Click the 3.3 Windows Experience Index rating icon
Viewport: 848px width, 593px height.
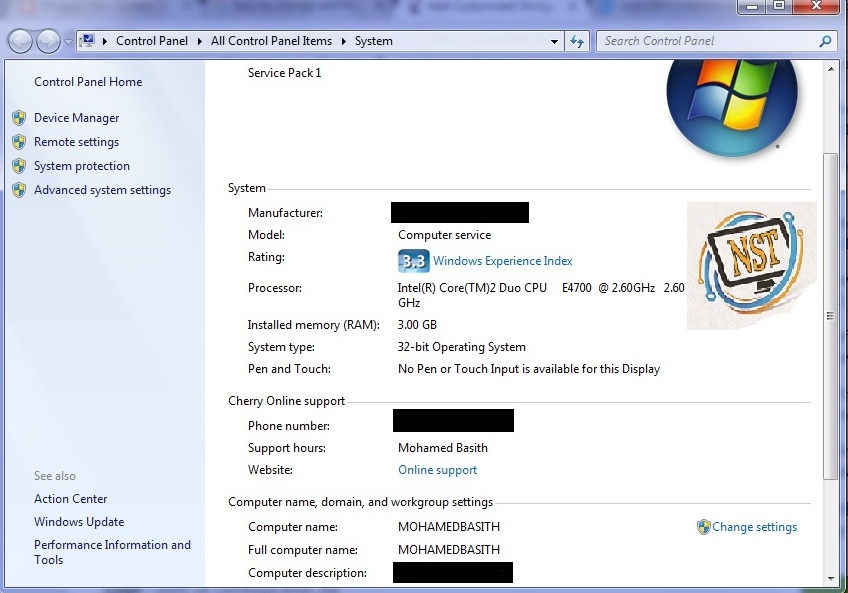(x=413, y=260)
